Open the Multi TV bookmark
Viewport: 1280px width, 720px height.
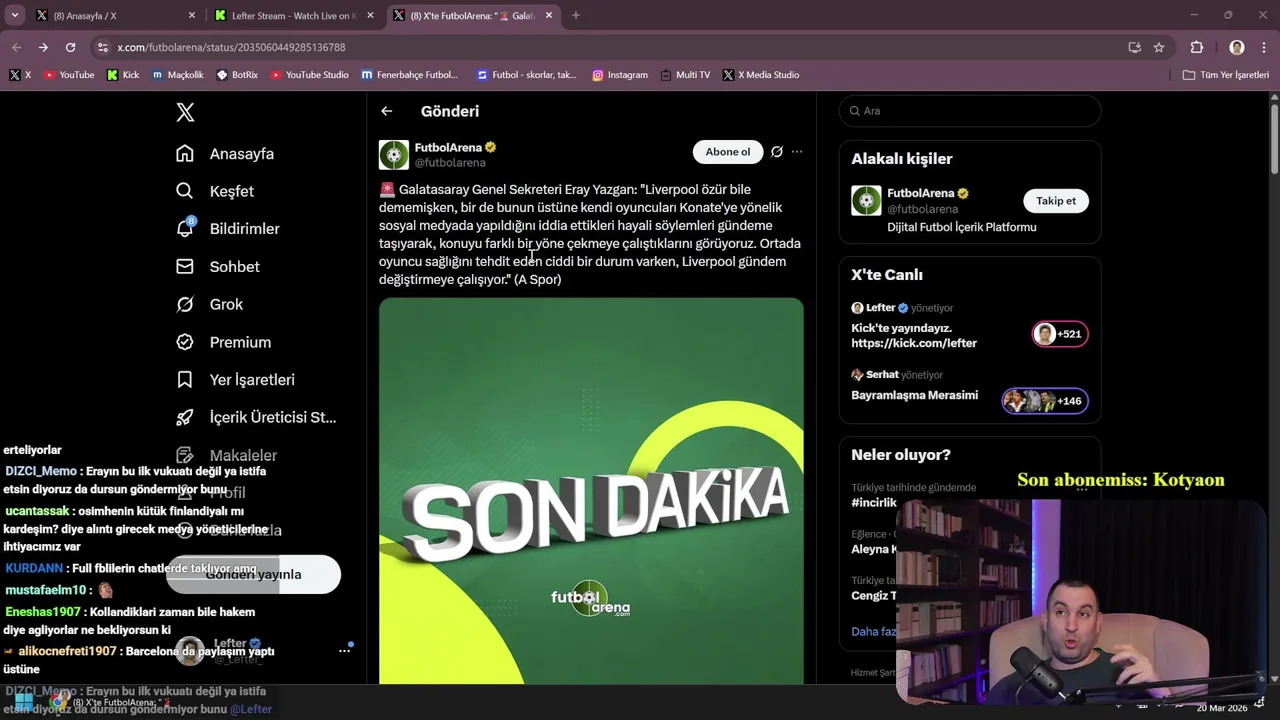(x=685, y=75)
